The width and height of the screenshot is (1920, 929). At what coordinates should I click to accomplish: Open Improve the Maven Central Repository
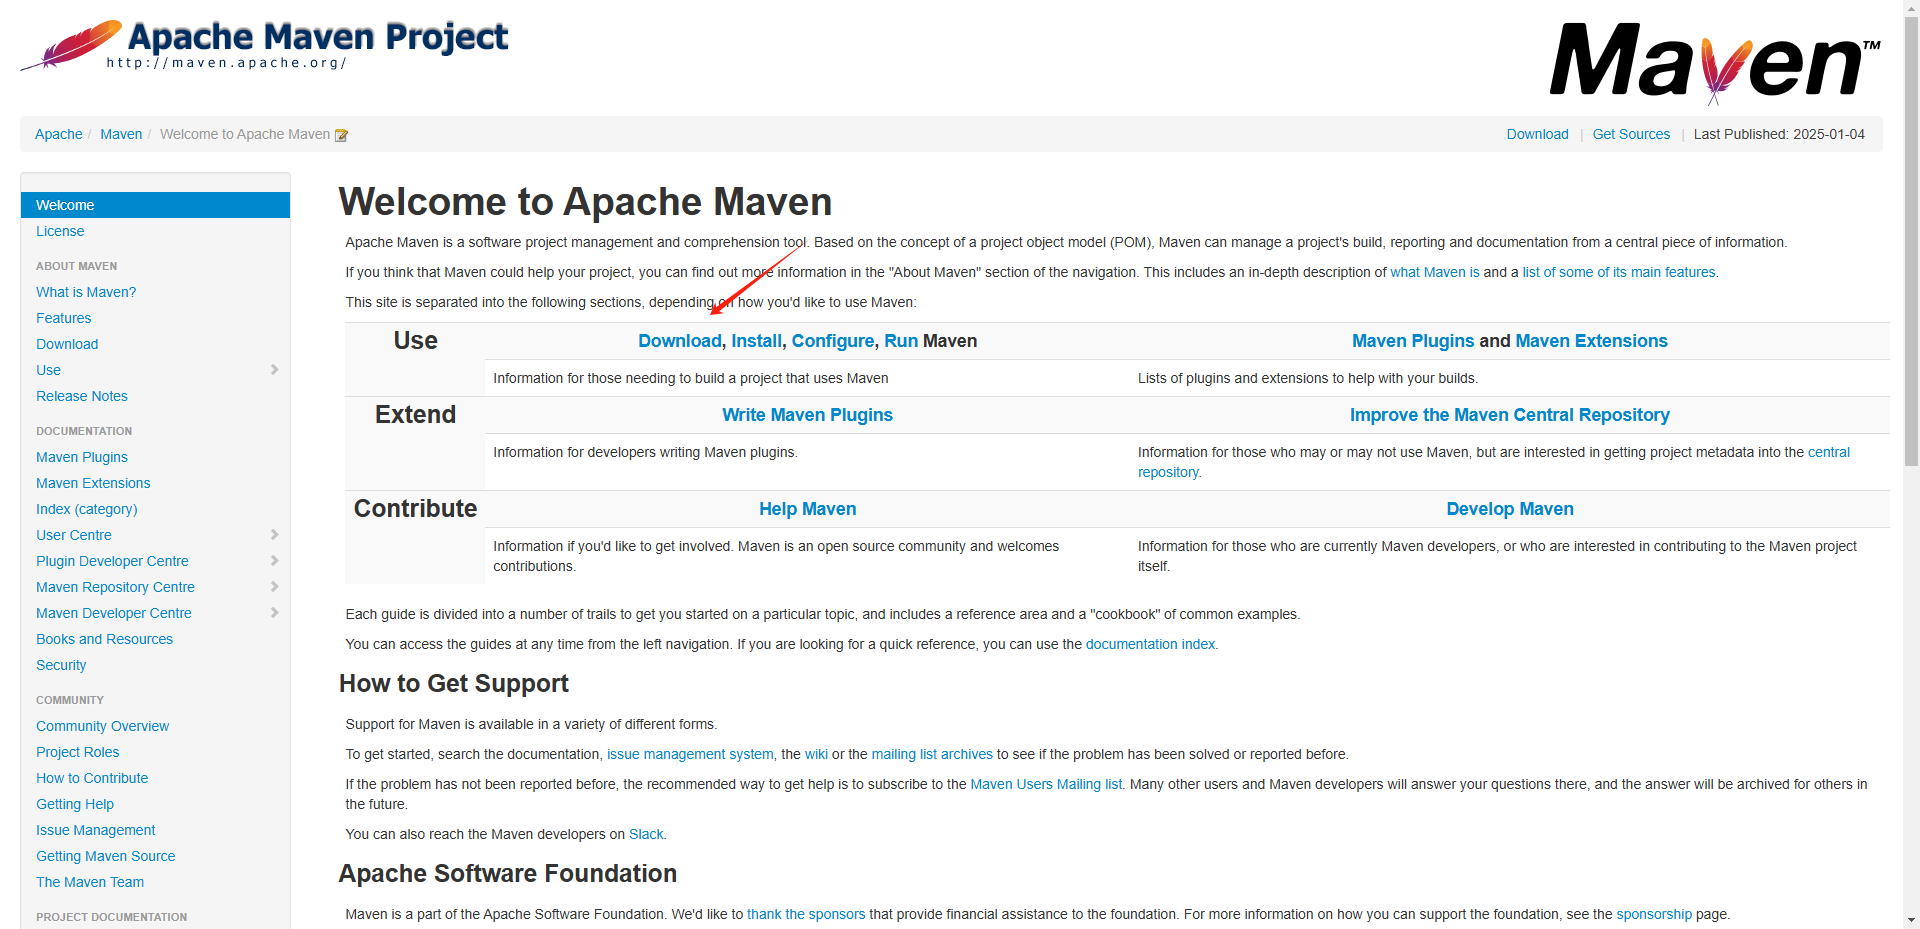pos(1510,415)
